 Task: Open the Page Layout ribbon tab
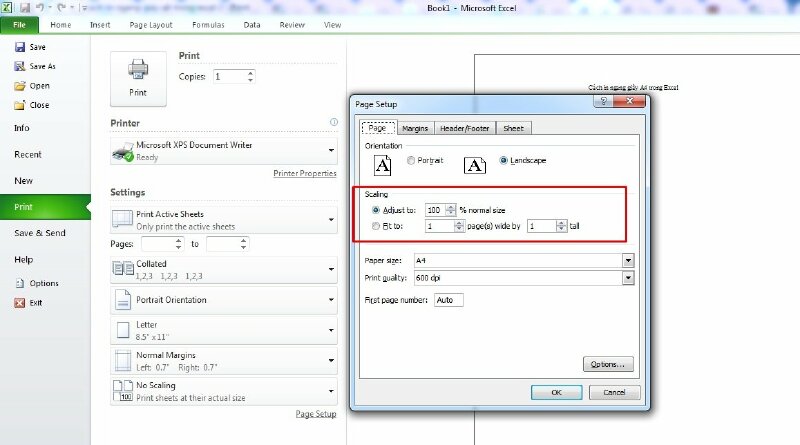(x=151, y=25)
